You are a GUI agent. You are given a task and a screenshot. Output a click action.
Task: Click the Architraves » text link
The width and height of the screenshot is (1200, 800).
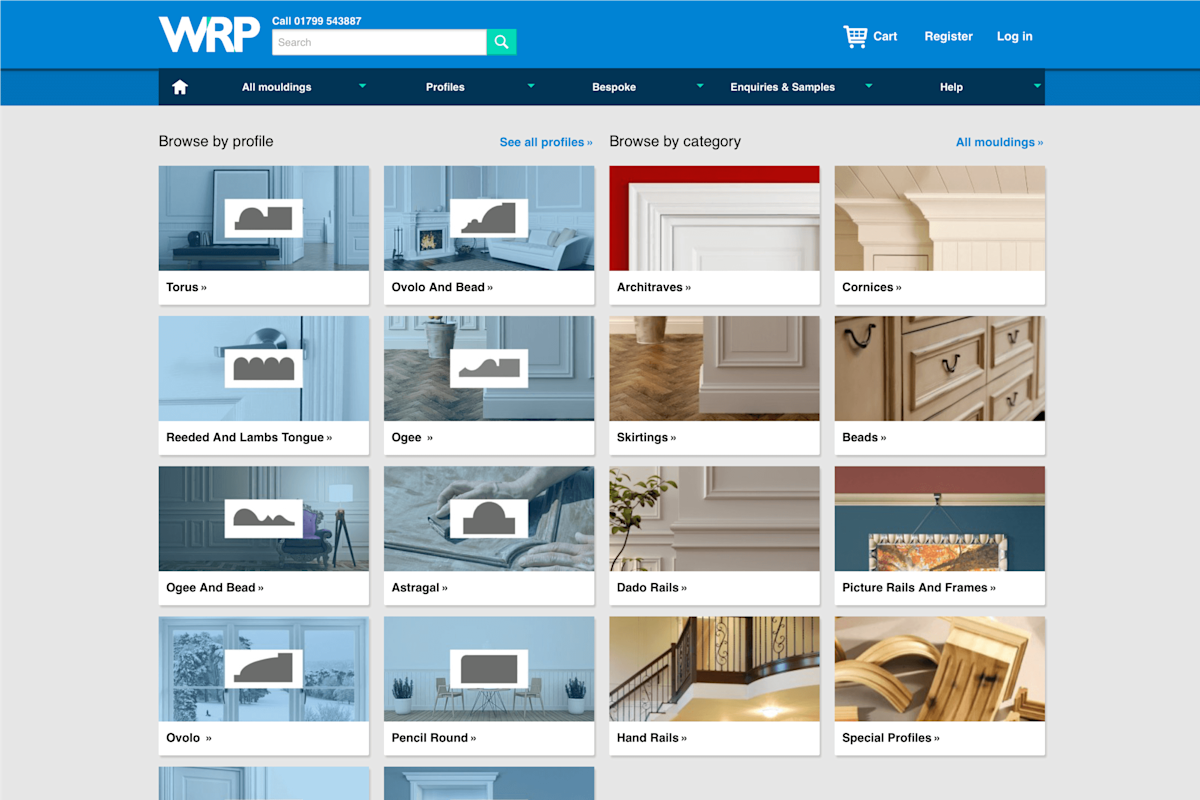(x=654, y=287)
